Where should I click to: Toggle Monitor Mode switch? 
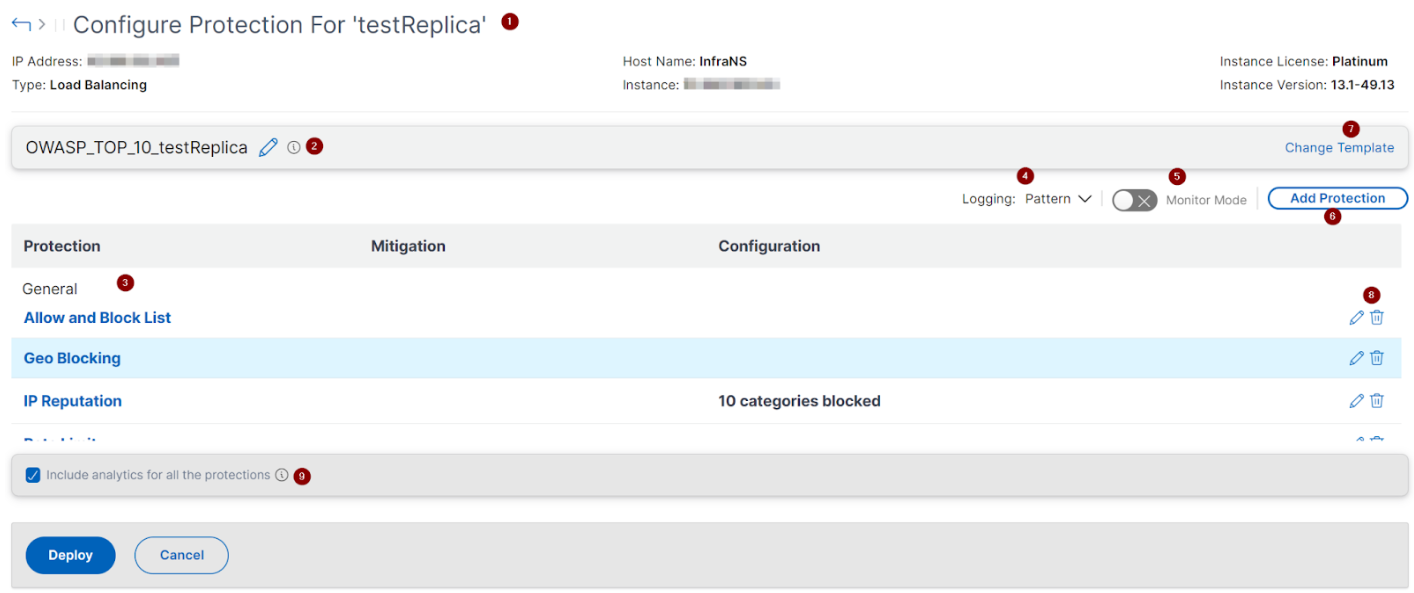pos(1134,200)
